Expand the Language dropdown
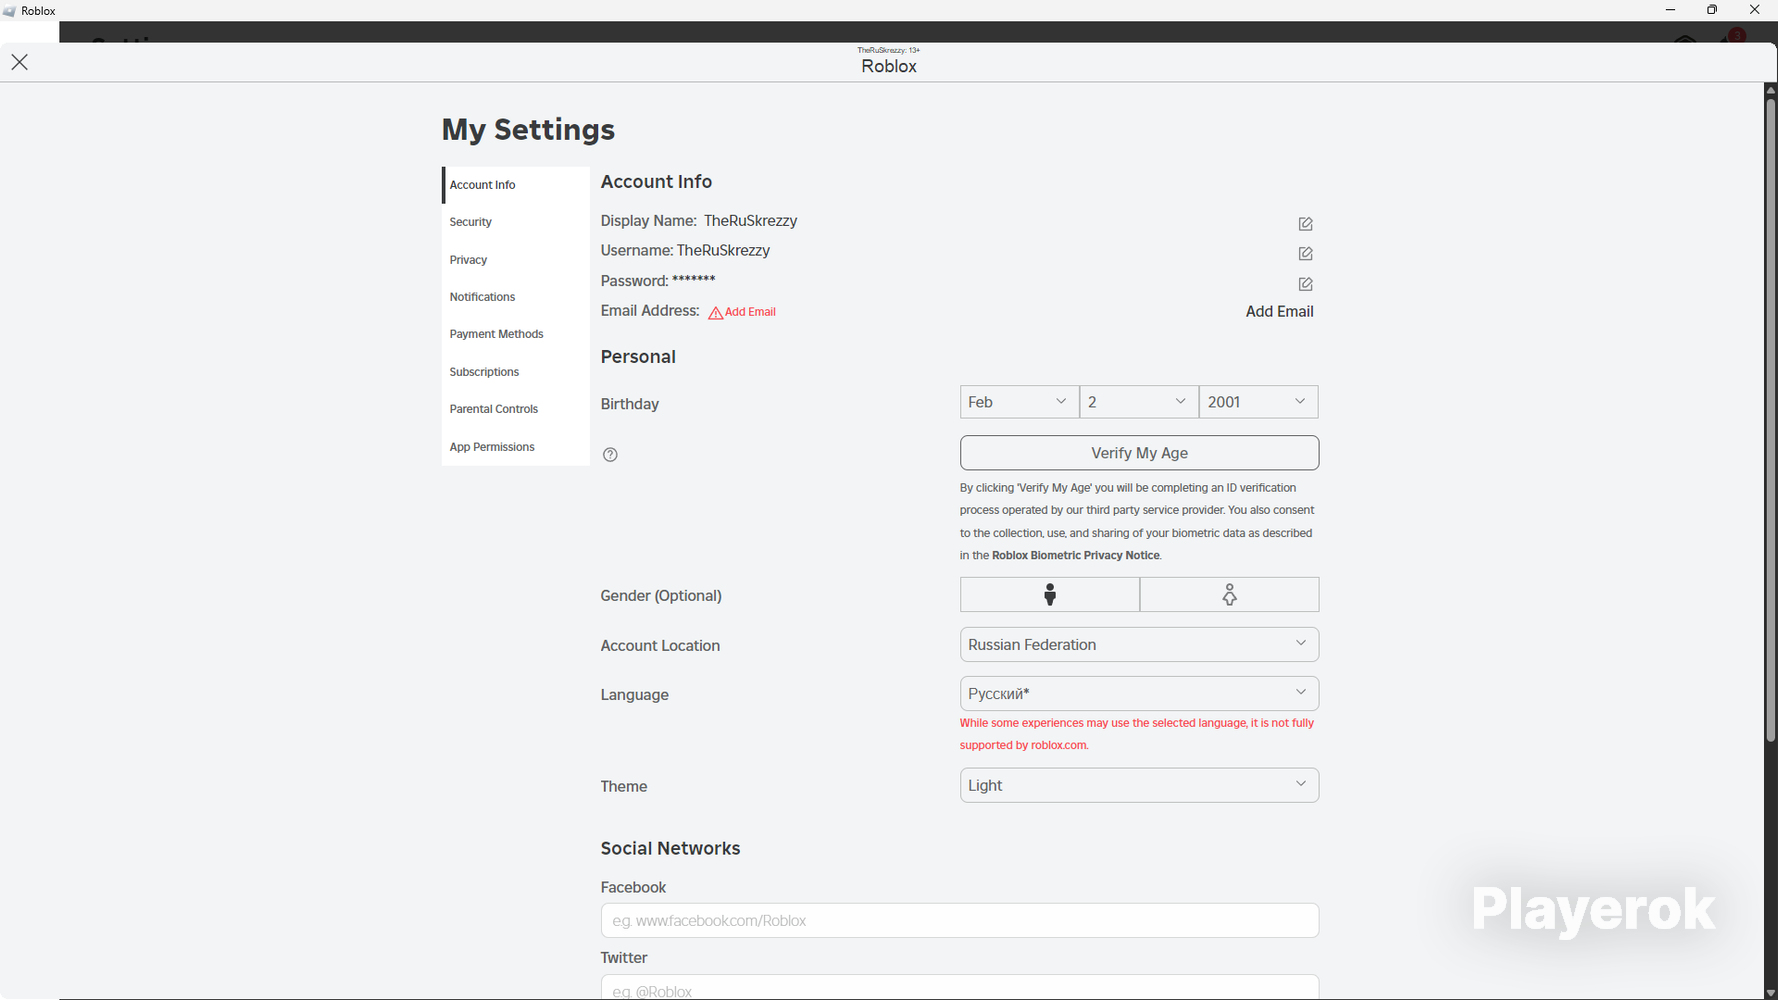Image resolution: width=1778 pixels, height=1000 pixels. click(x=1139, y=694)
